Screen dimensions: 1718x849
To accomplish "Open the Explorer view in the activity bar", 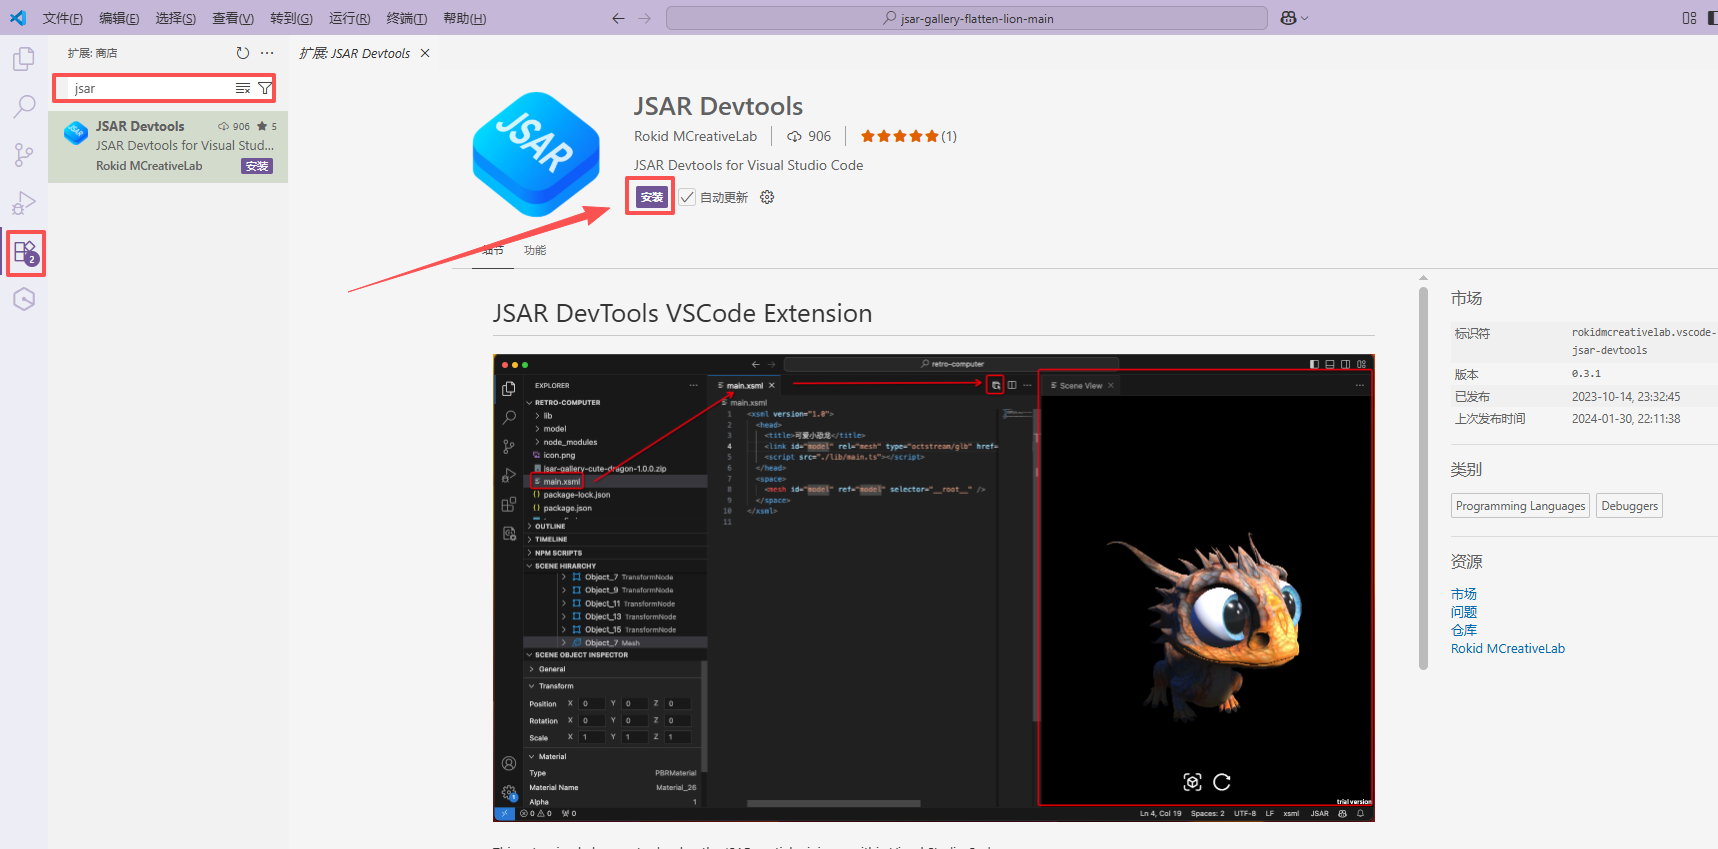I will [24, 59].
